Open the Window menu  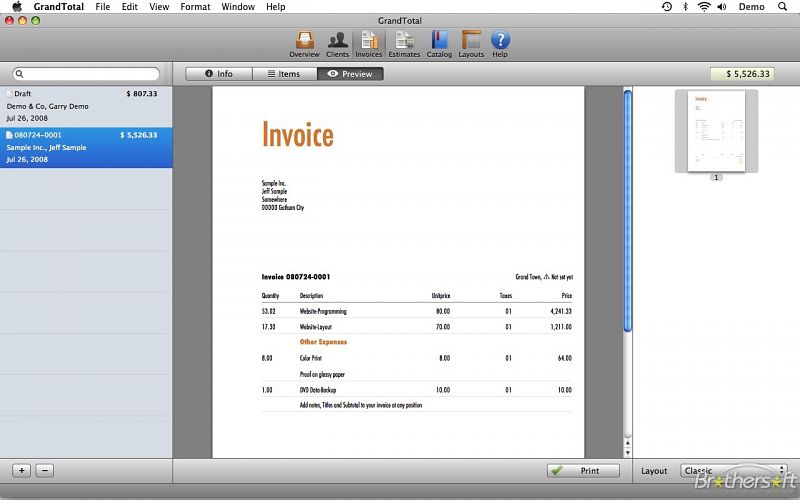[x=238, y=7]
